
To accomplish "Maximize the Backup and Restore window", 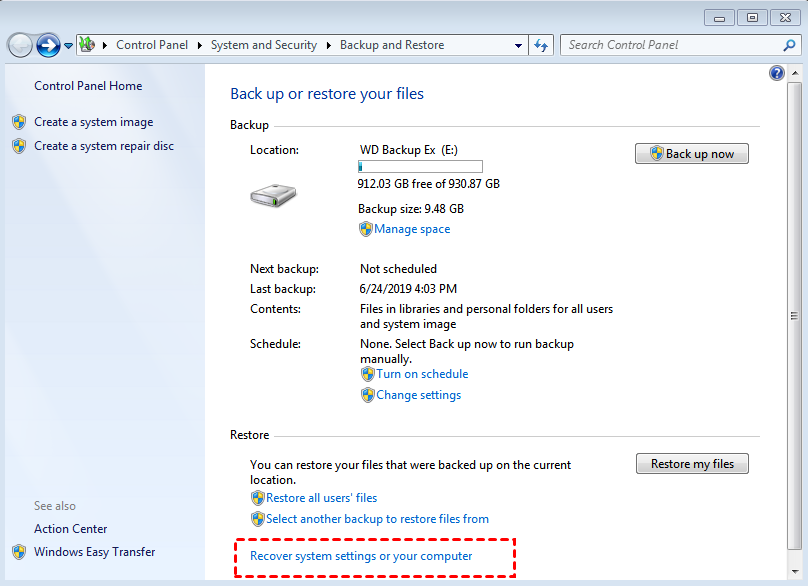I will [752, 18].
